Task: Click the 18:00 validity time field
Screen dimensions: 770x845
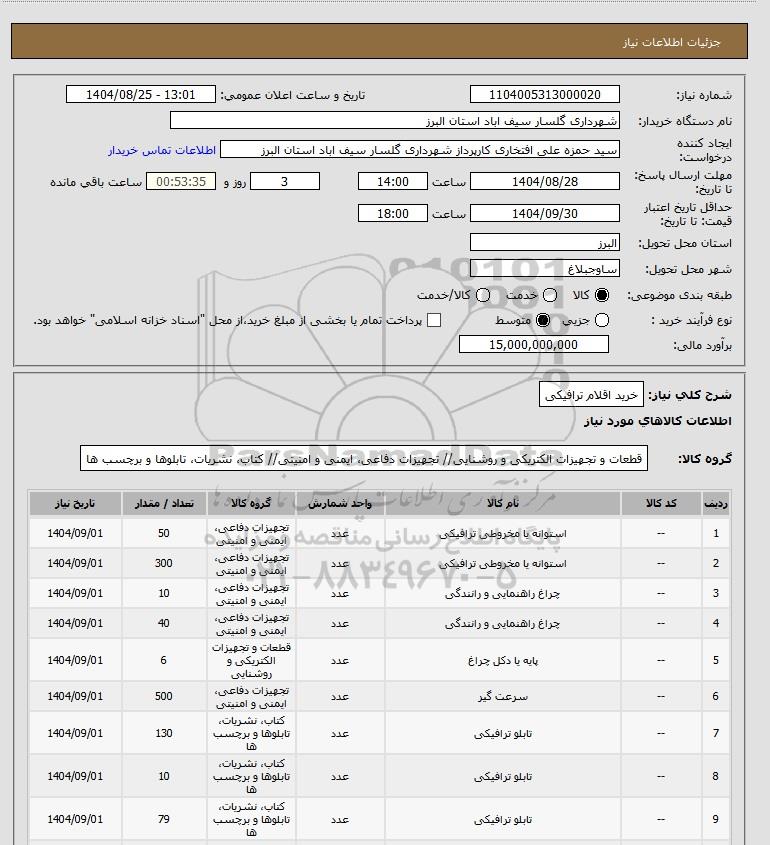Action: pos(392,213)
